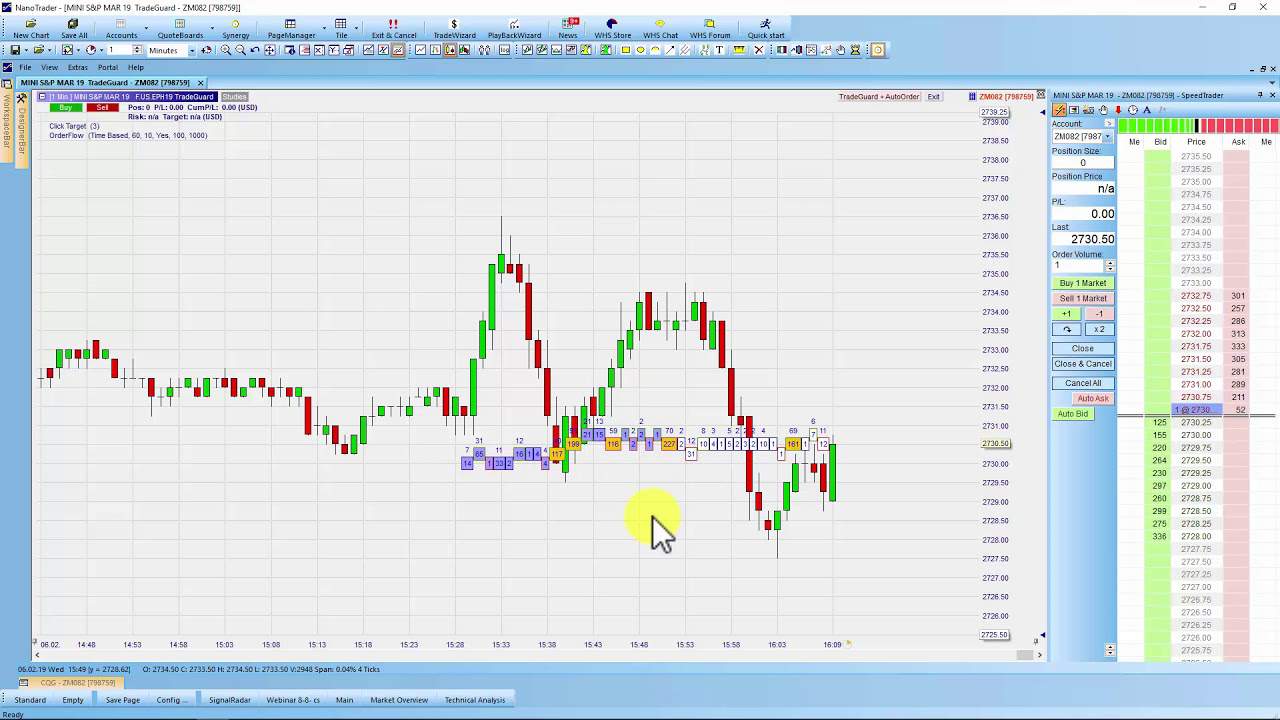Image resolution: width=1280 pixels, height=720 pixels.
Task: Click the crosshair move icon
Action: click(270, 50)
